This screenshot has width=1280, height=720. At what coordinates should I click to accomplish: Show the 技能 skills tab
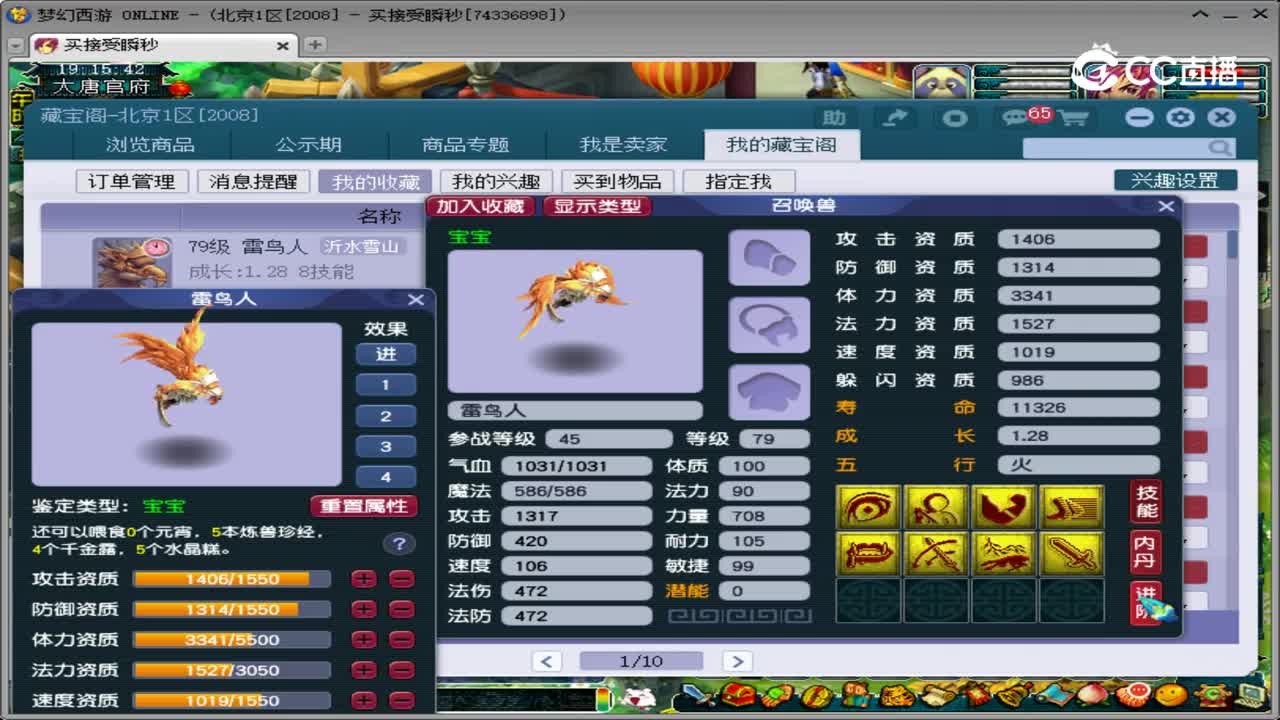pyautogui.click(x=1146, y=501)
